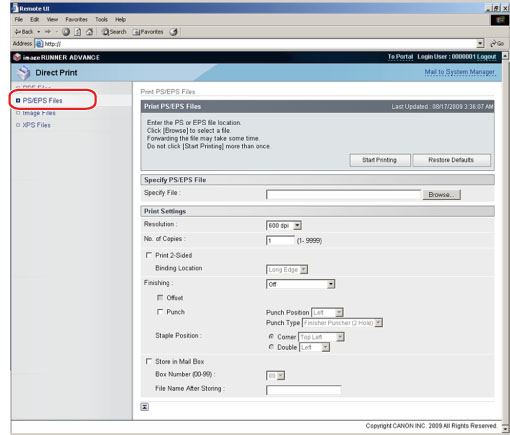Click the Stop loading icon

coord(66,32)
